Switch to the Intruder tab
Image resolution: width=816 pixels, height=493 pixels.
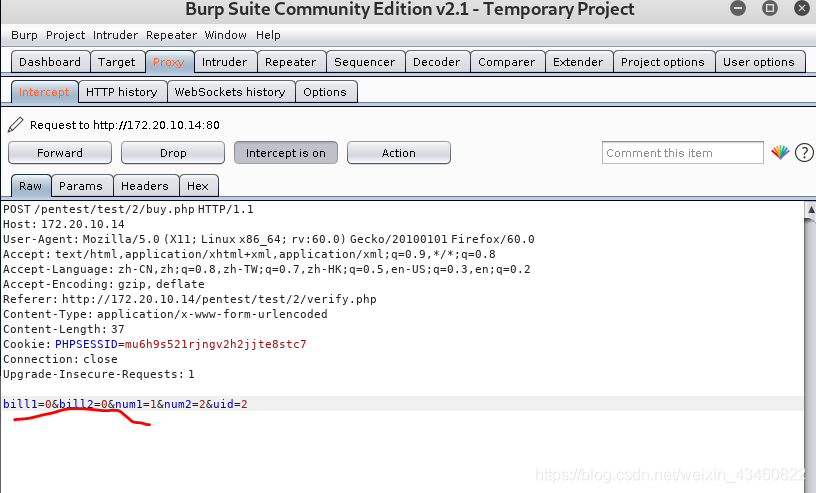[224, 62]
